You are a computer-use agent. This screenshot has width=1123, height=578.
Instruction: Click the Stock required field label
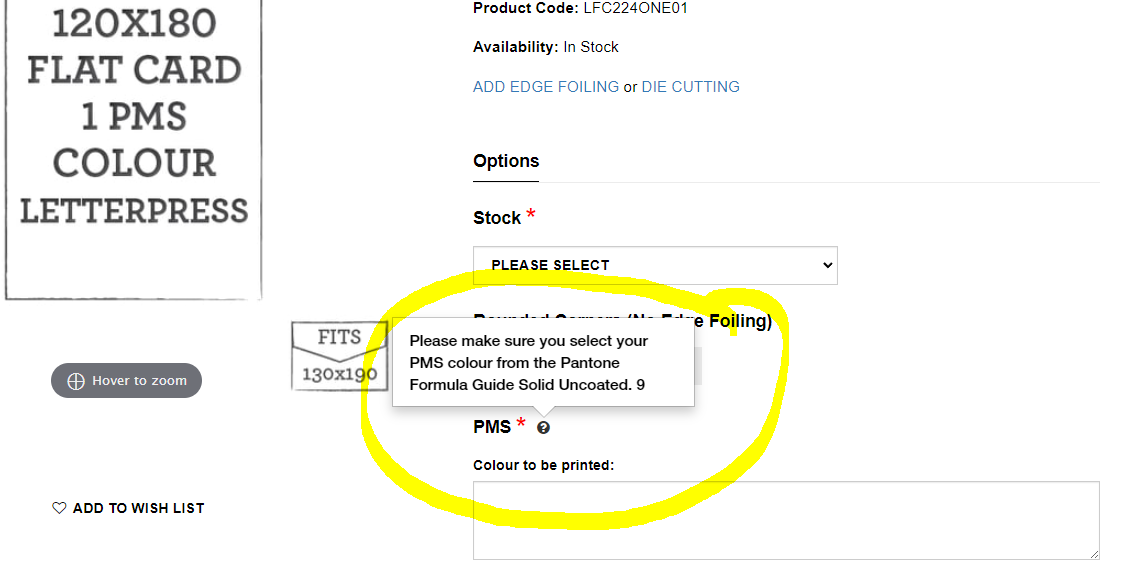point(497,218)
